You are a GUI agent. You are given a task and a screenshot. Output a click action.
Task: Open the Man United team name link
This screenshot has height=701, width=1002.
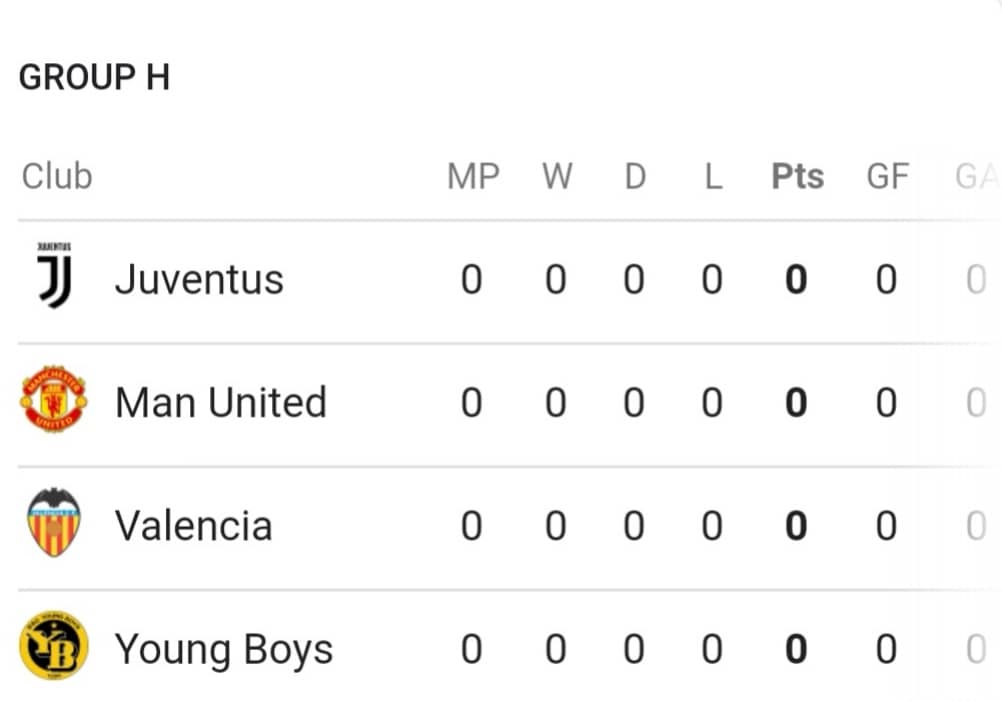click(221, 403)
